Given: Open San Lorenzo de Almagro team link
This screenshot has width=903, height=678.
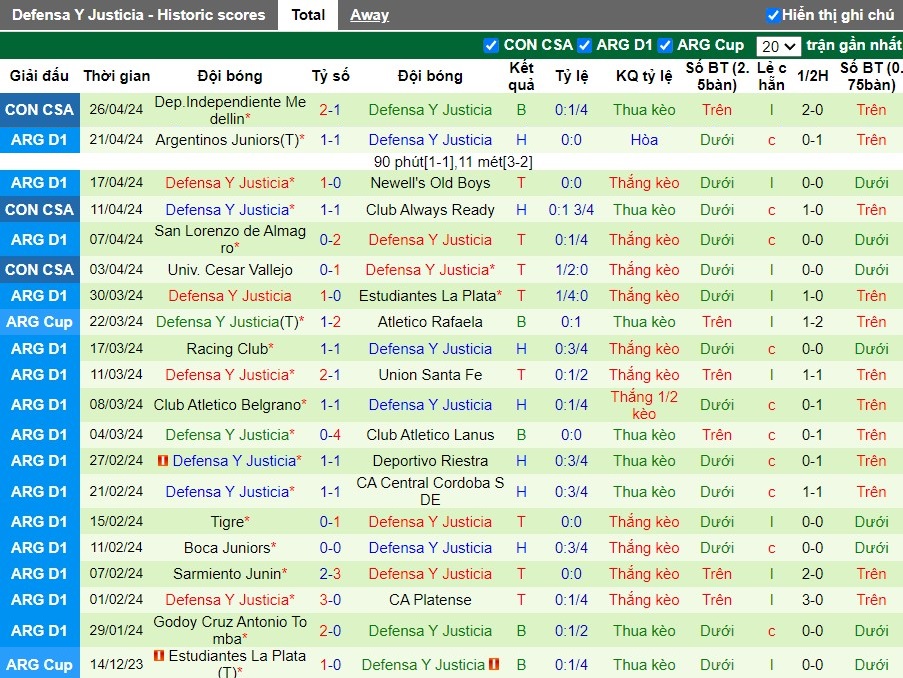Looking at the screenshot, I should click(x=230, y=240).
